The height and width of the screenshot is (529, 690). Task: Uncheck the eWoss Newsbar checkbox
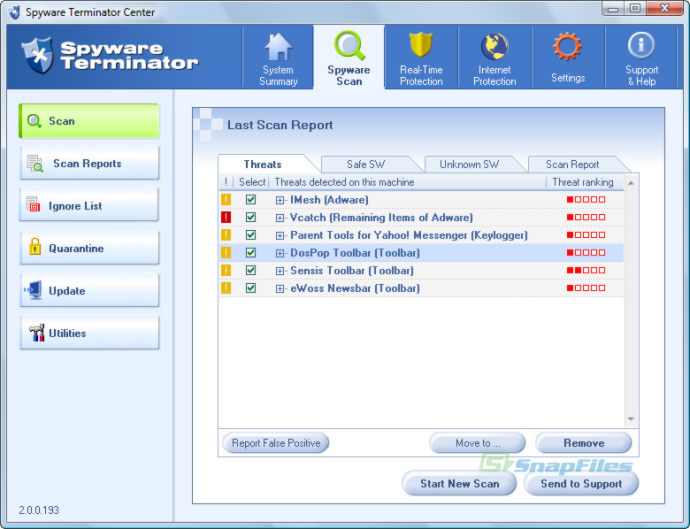pos(251,288)
